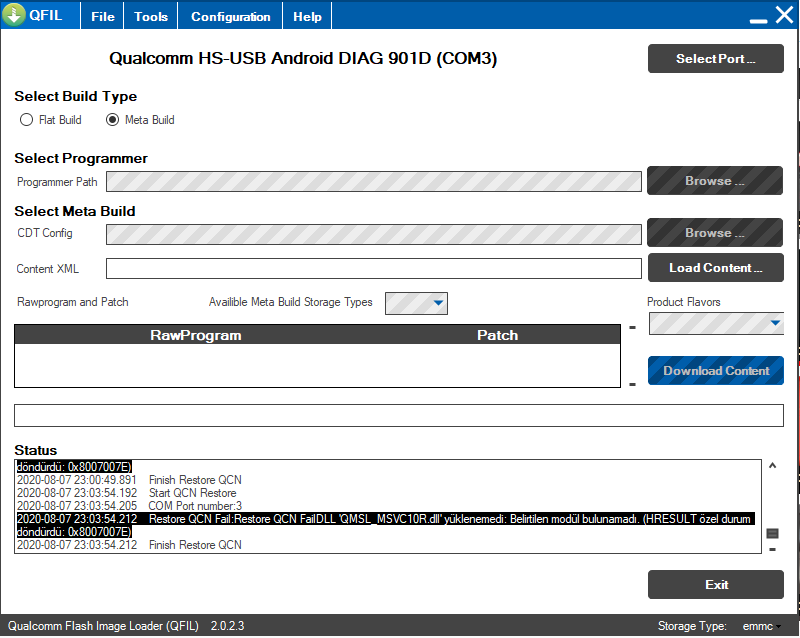Open the Help menu

tap(307, 16)
